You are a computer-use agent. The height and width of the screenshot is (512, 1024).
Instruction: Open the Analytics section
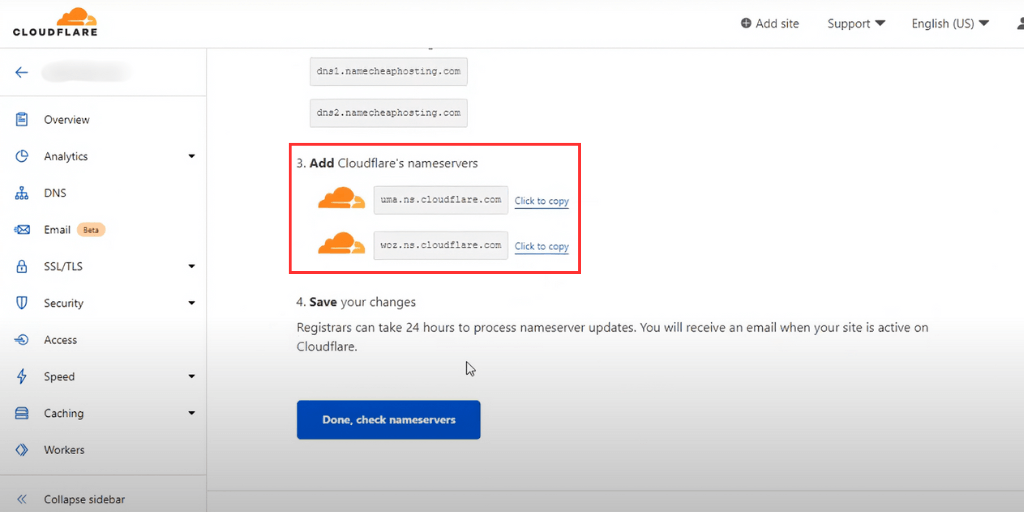(65, 156)
